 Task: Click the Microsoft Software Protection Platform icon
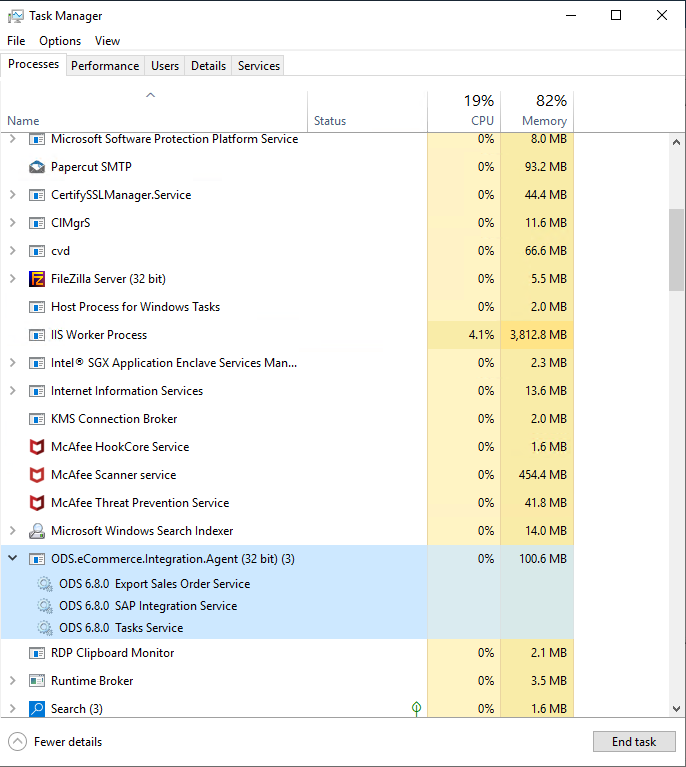coord(37,139)
